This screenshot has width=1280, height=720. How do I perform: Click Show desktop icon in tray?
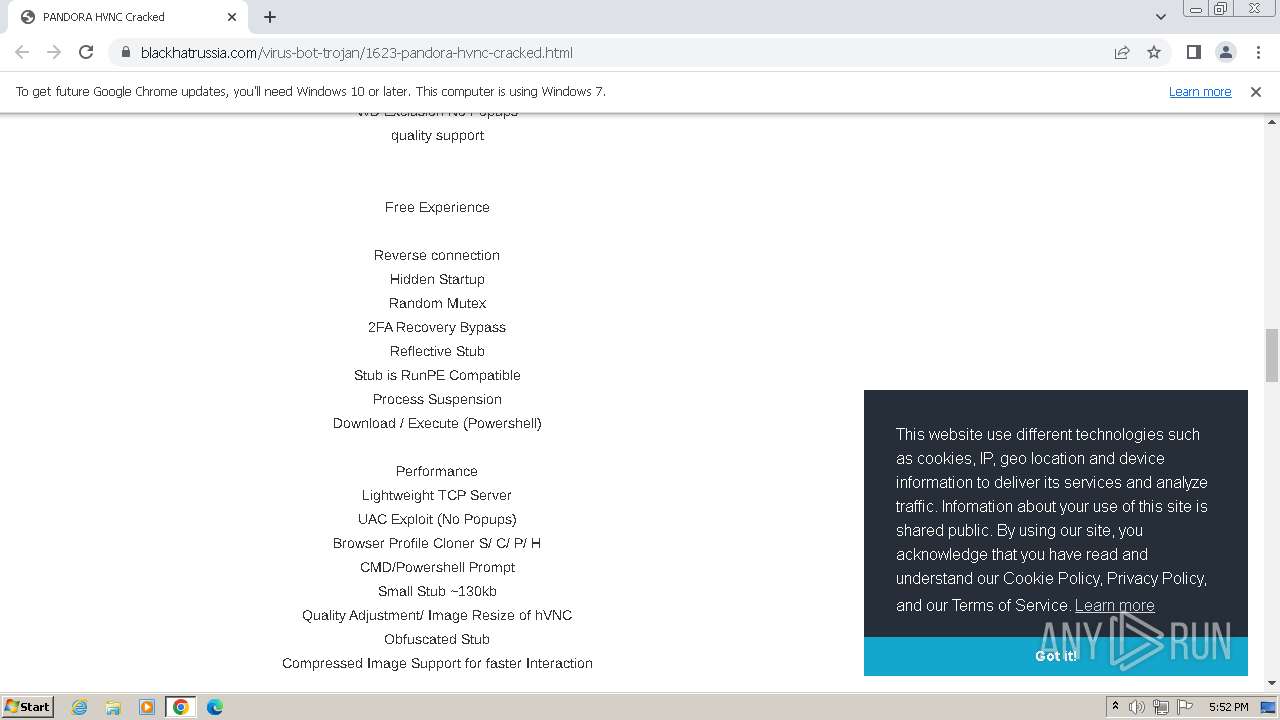pyautogui.click(x=1269, y=707)
